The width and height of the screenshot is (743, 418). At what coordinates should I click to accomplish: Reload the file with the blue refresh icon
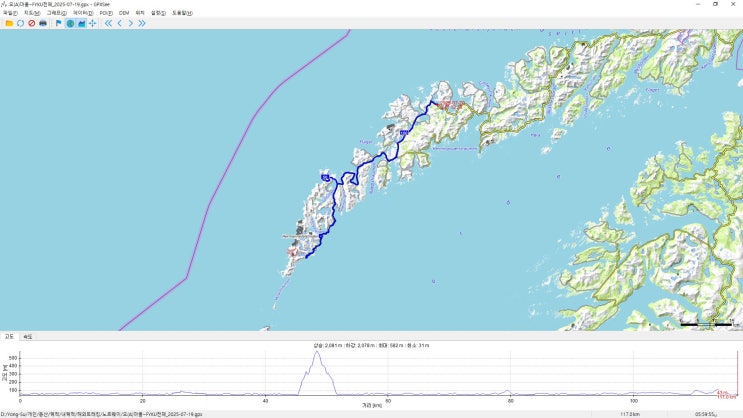(20, 23)
